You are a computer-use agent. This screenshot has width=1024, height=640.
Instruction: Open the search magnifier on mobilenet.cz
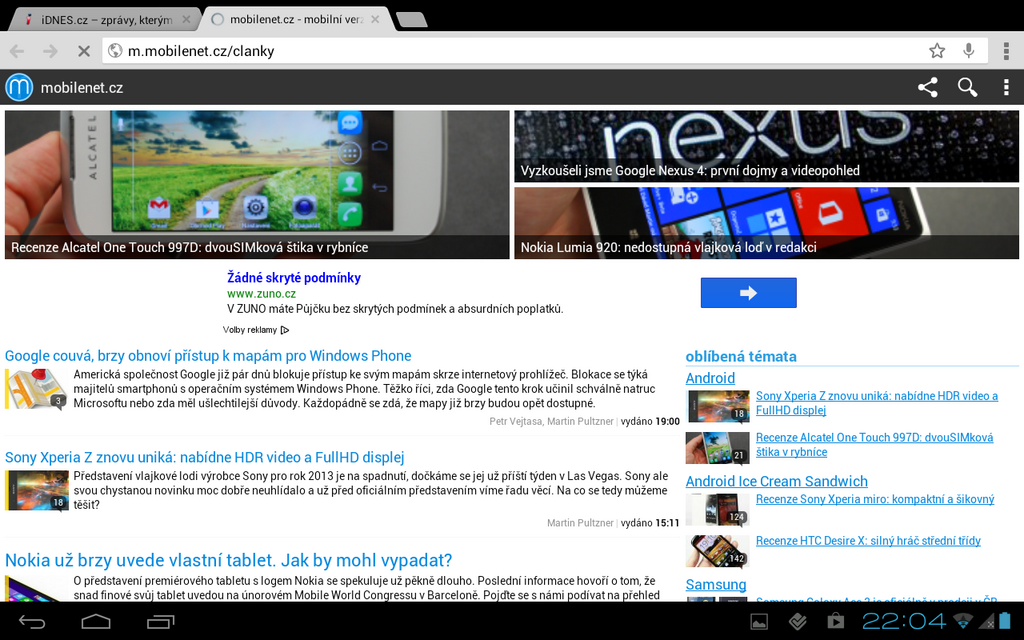pos(967,87)
